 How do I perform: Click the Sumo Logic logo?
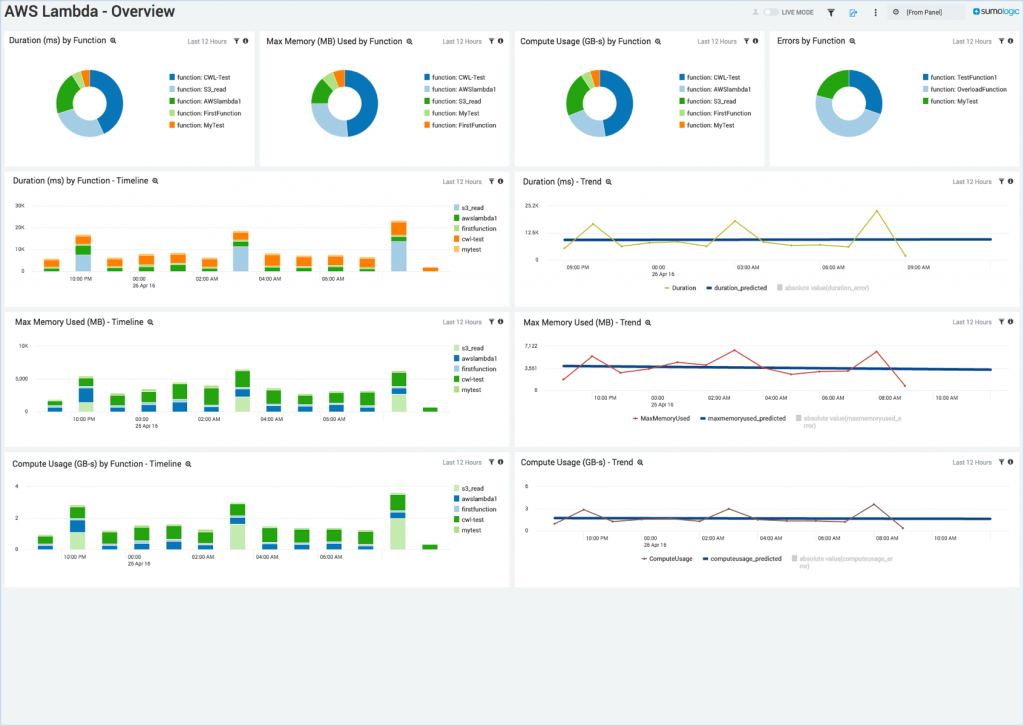pos(995,12)
